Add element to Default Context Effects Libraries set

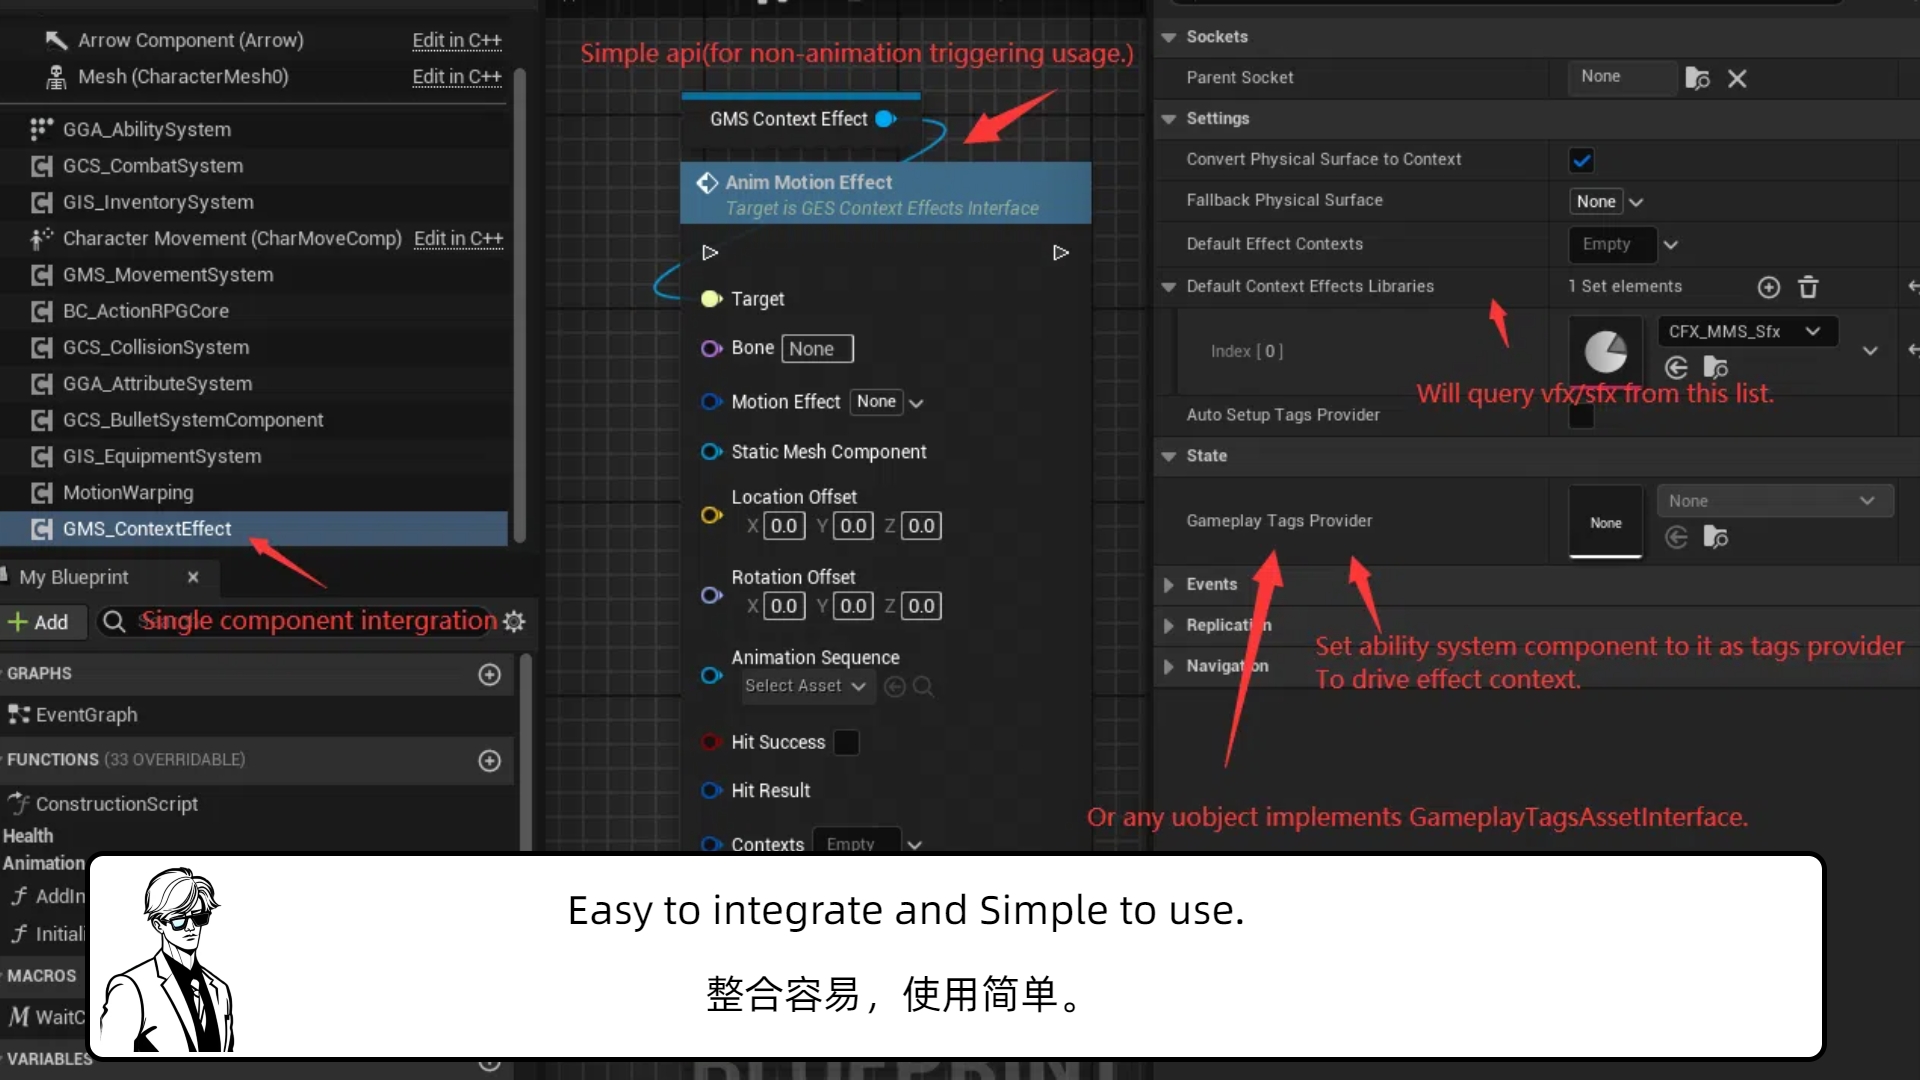click(x=1768, y=287)
